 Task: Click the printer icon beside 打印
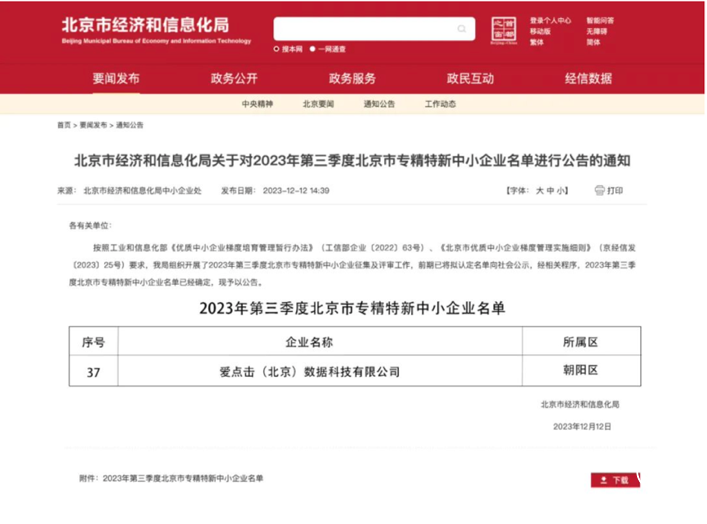click(x=599, y=190)
